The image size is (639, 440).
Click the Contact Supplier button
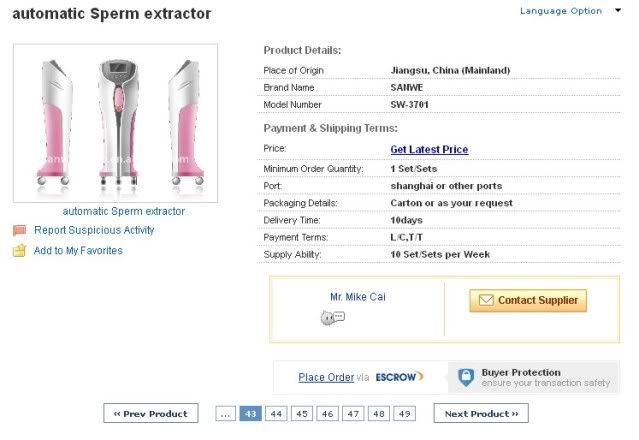pyautogui.click(x=528, y=300)
